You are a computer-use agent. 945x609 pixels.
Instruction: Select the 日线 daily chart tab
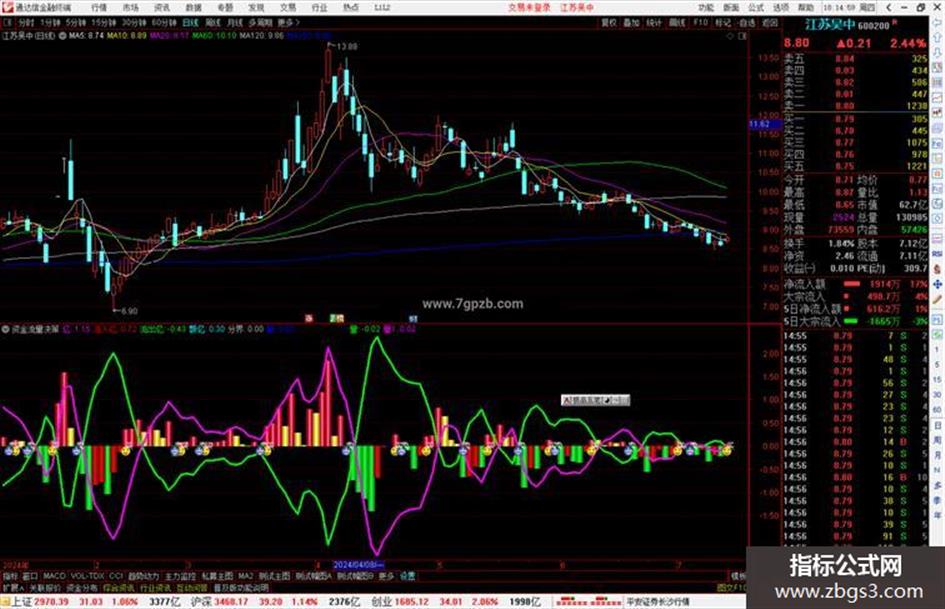(190, 23)
